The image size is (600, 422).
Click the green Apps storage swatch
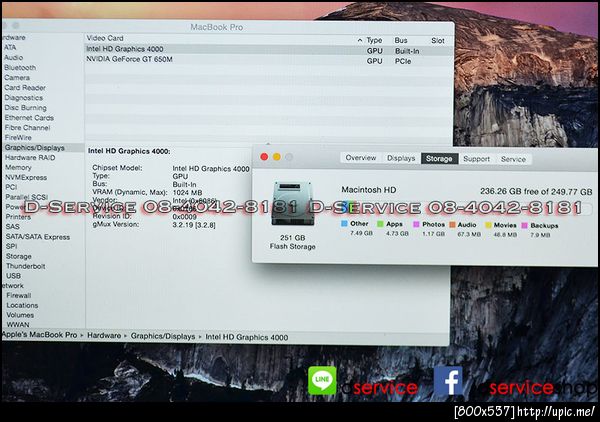tap(380, 224)
